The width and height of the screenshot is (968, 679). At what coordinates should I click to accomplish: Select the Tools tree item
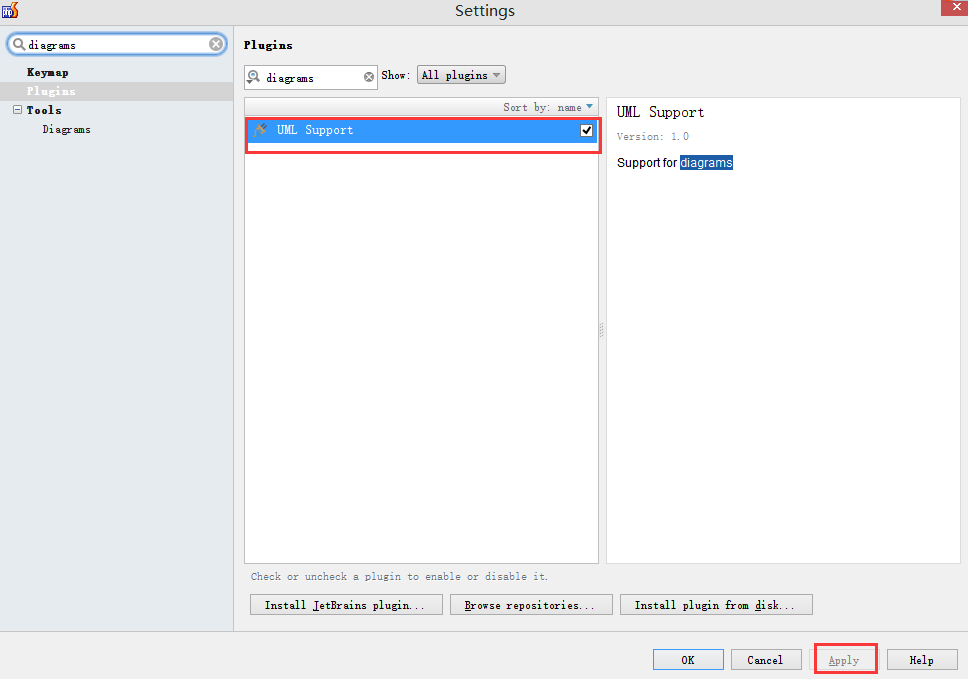[44, 110]
